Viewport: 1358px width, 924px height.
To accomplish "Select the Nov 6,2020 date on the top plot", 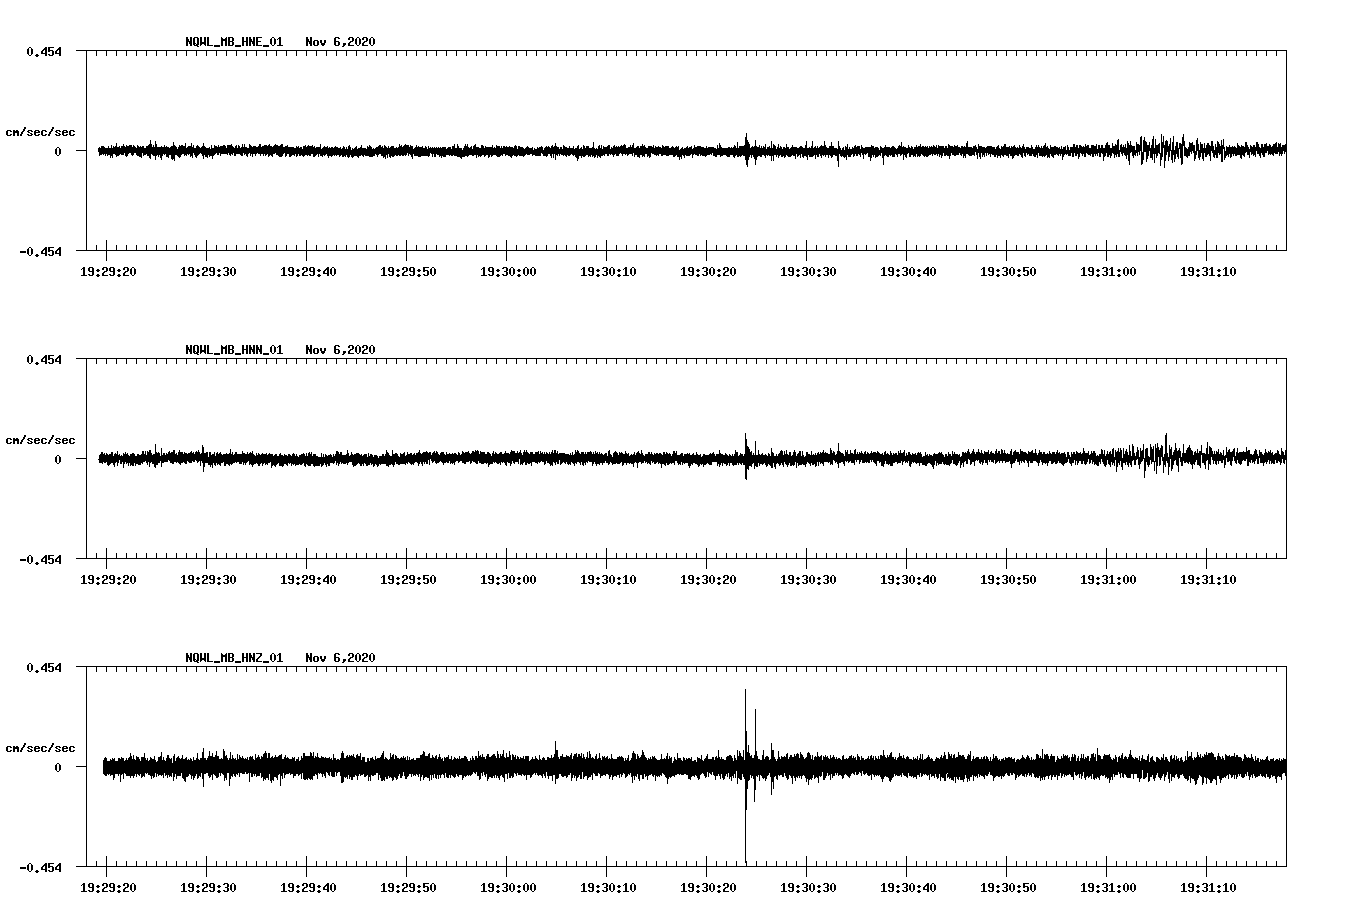I will 341,42.
